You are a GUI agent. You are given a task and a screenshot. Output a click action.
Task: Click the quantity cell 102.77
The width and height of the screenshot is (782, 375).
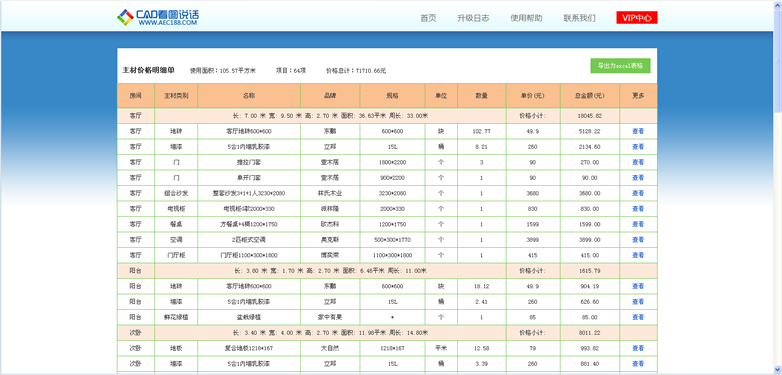click(x=481, y=132)
